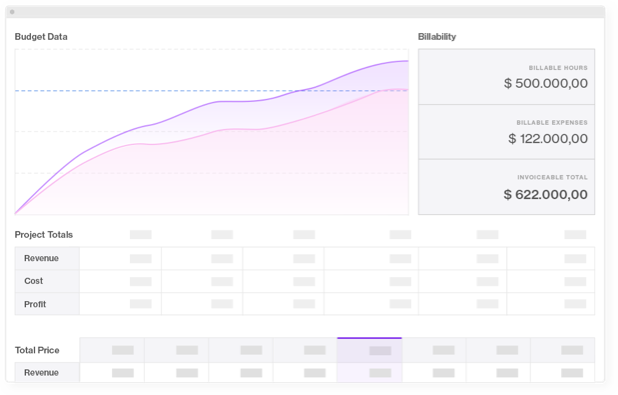618x395 pixels.
Task: Click the Project Totals heading
Action: click(x=44, y=235)
